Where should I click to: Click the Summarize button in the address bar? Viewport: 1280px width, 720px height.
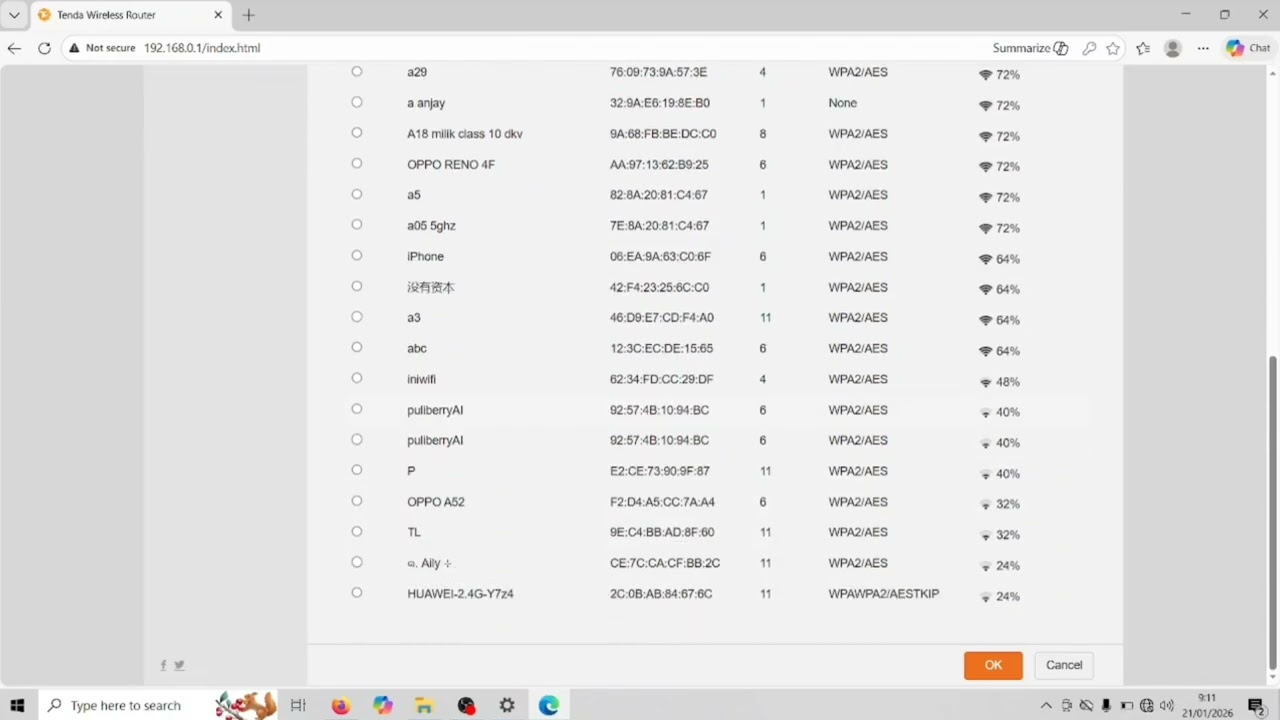1030,48
